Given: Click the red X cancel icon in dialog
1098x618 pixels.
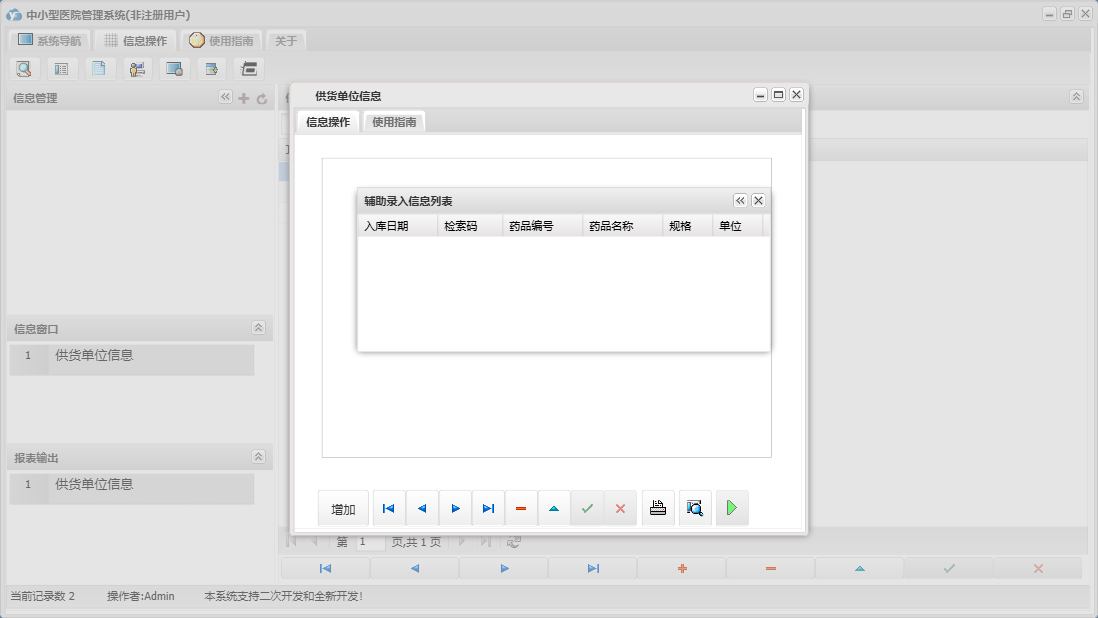Looking at the screenshot, I should pos(620,508).
